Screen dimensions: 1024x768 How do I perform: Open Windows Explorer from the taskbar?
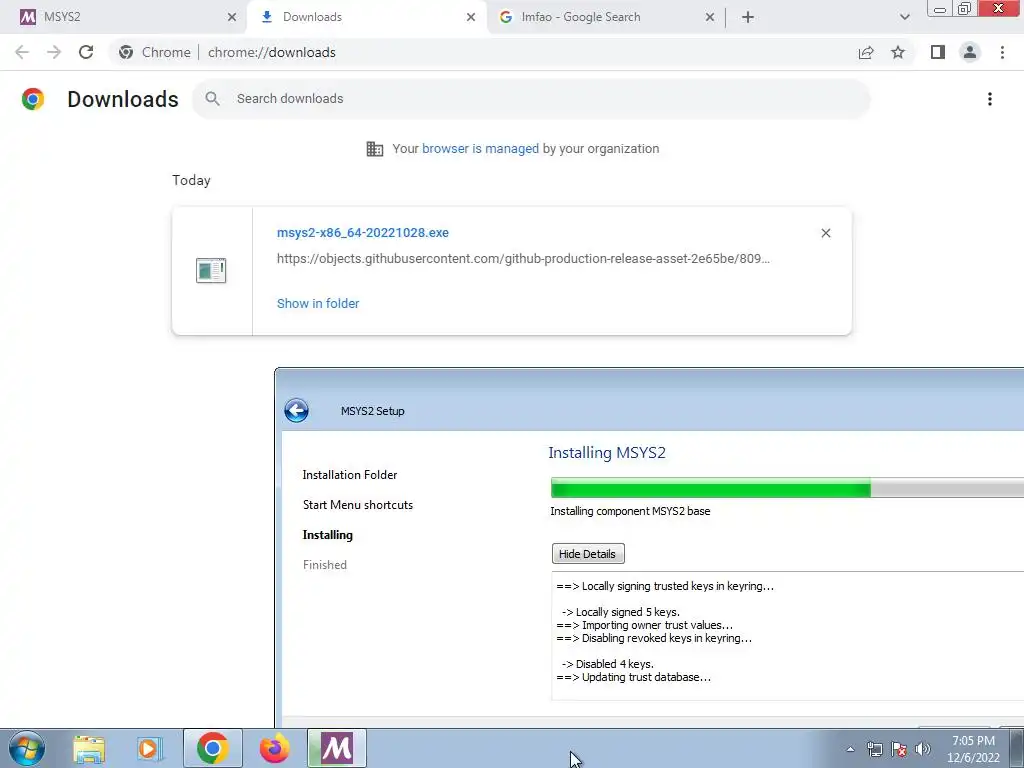(89, 748)
